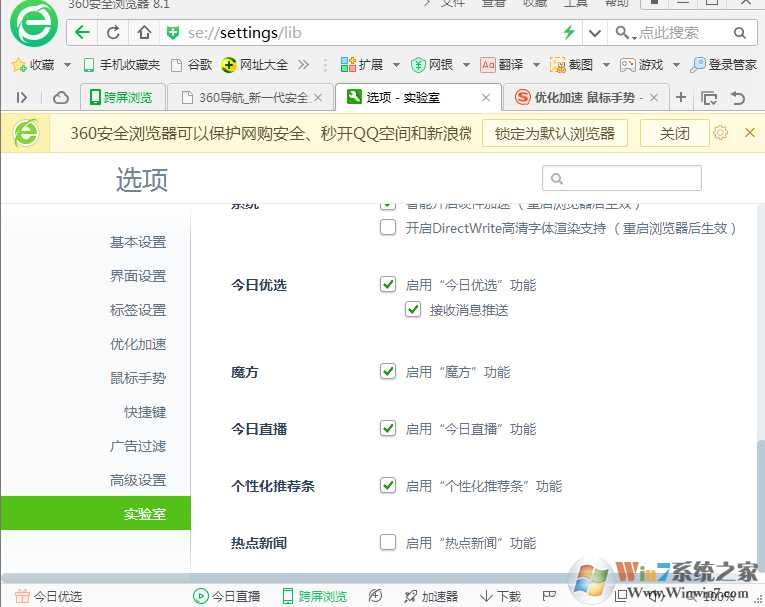
Task: Click the 锁定为默认浏览器 button
Action: pos(554,133)
